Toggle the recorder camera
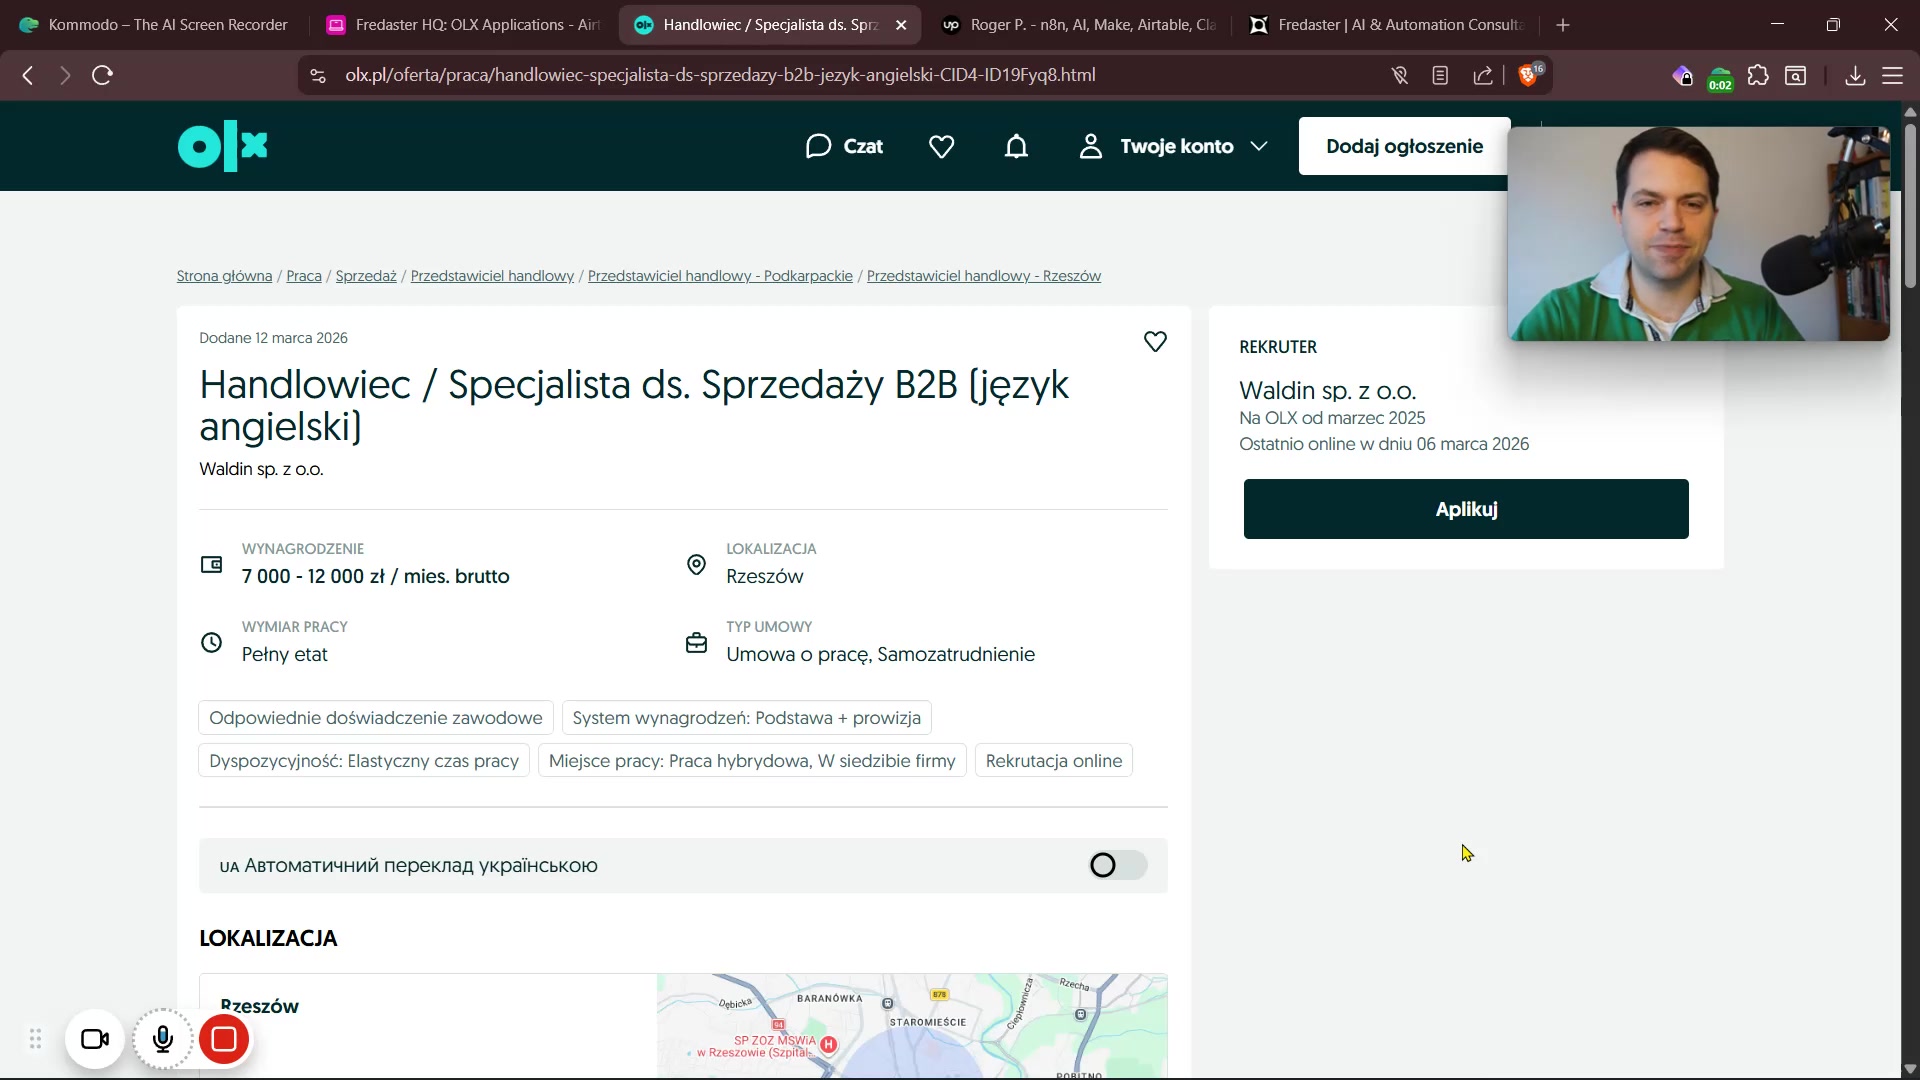Image resolution: width=1920 pixels, height=1080 pixels. pyautogui.click(x=95, y=1040)
